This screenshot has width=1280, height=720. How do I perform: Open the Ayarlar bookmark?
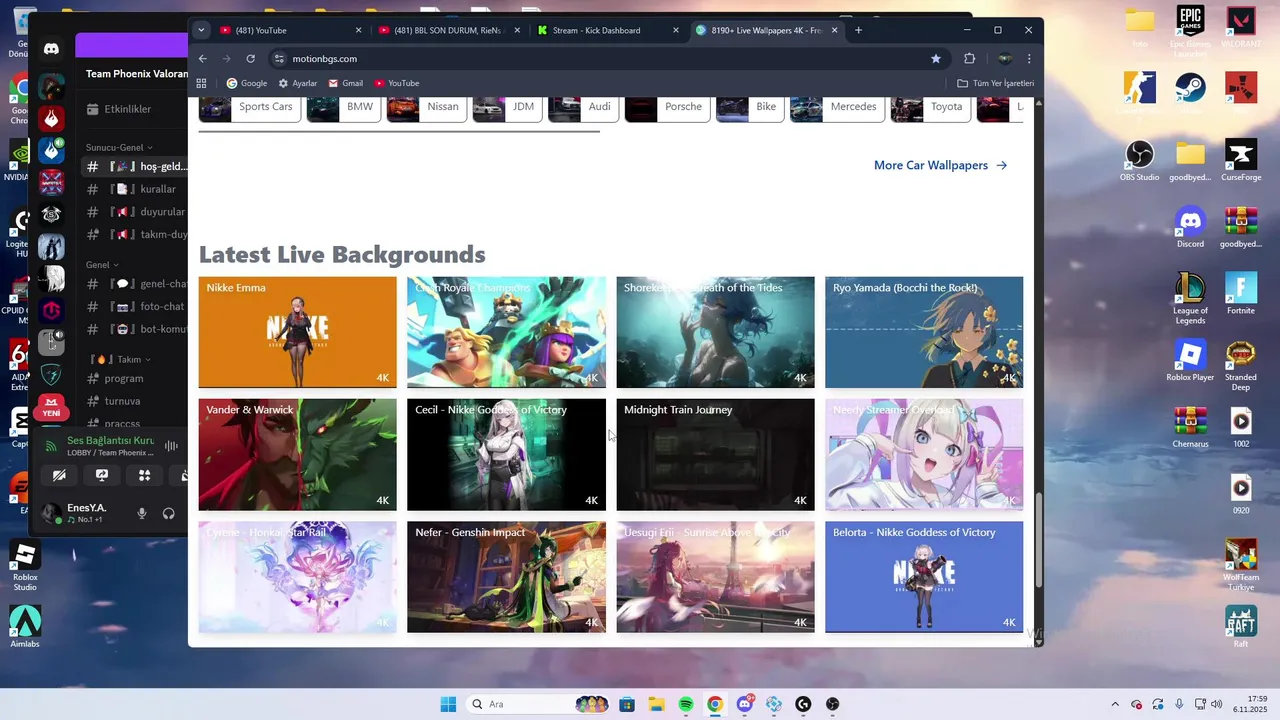(298, 83)
